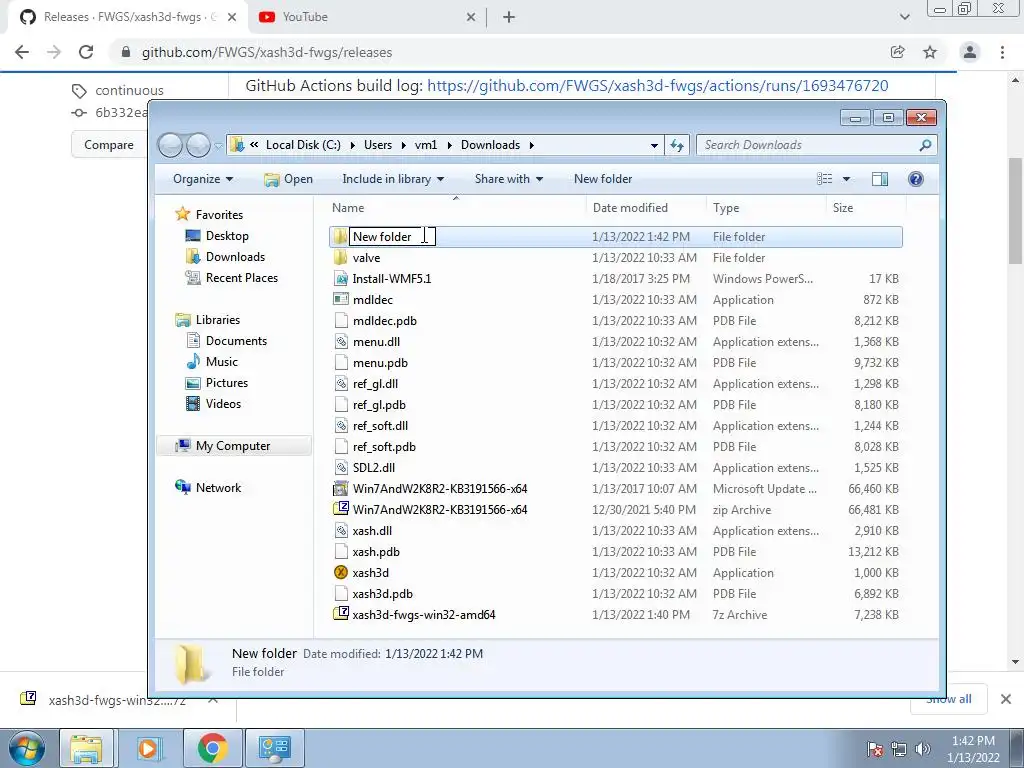This screenshot has height=768, width=1024.
Task: Click the Compare button on GitHub page
Action: point(108,145)
